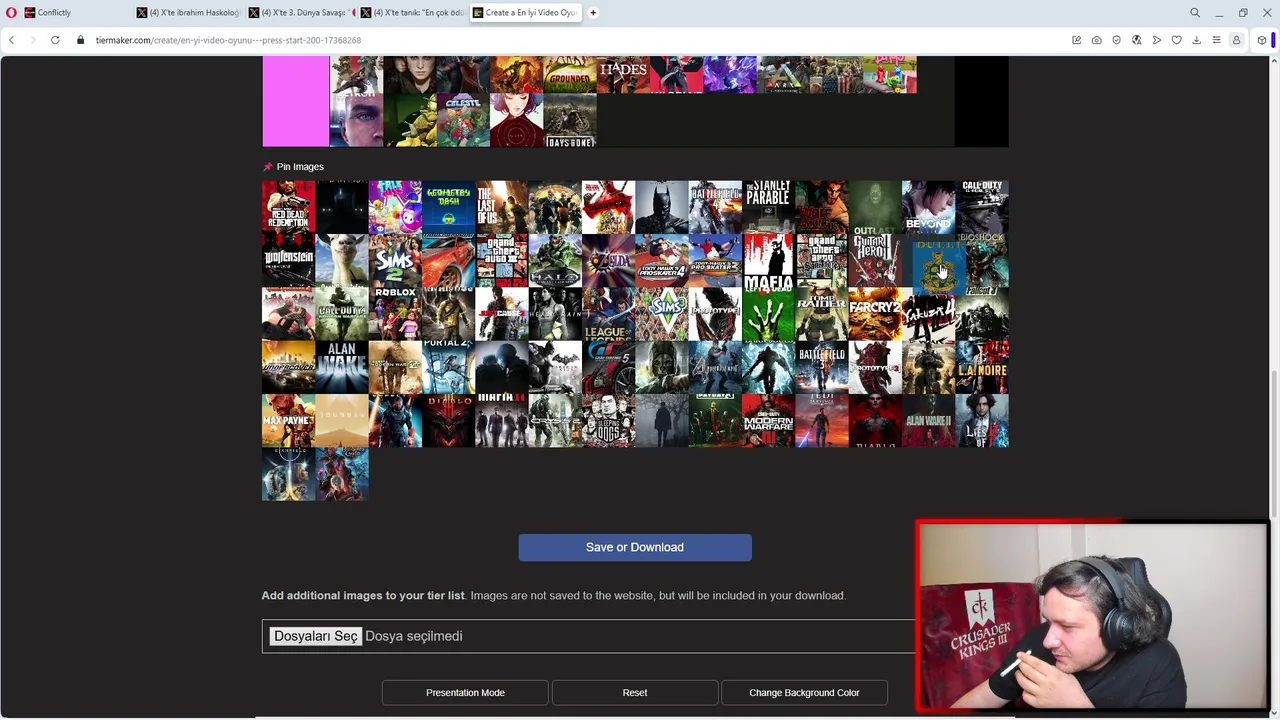
Task: Open Presentation Mode
Action: click(465, 692)
